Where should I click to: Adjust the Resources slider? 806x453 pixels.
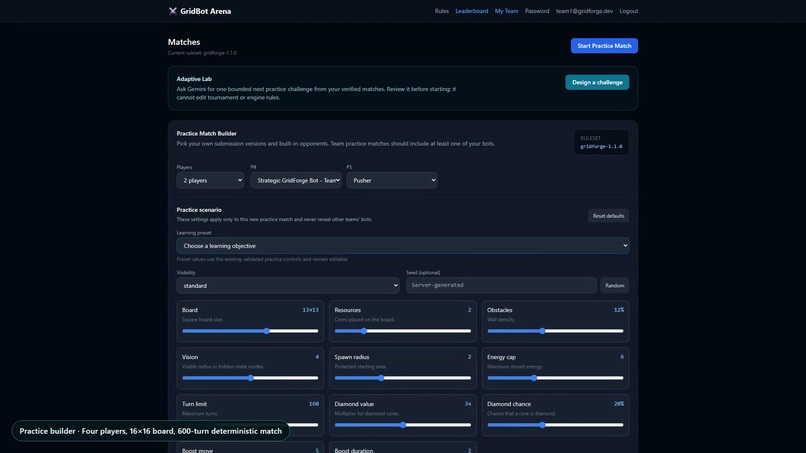[x=402, y=331]
